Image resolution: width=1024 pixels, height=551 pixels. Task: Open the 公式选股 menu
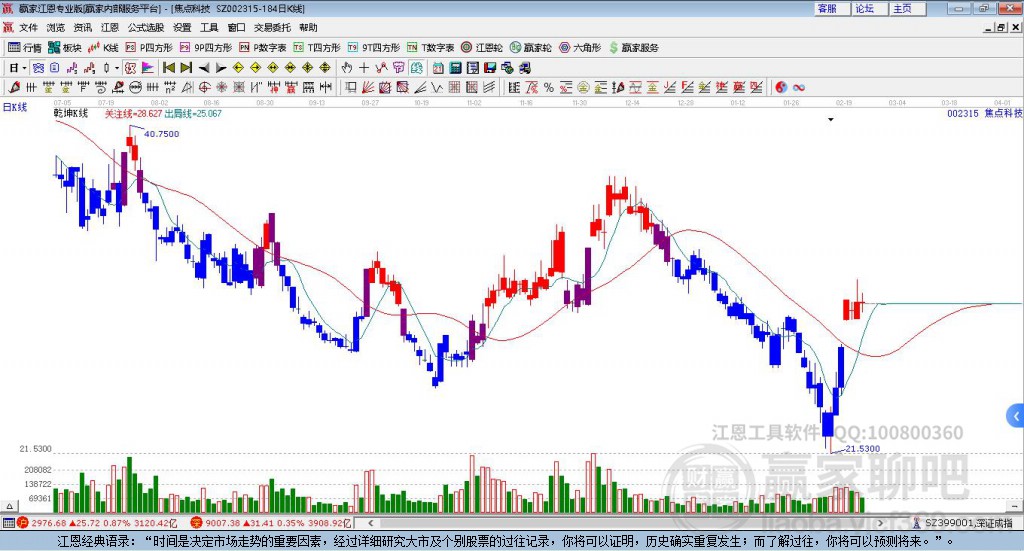point(146,27)
